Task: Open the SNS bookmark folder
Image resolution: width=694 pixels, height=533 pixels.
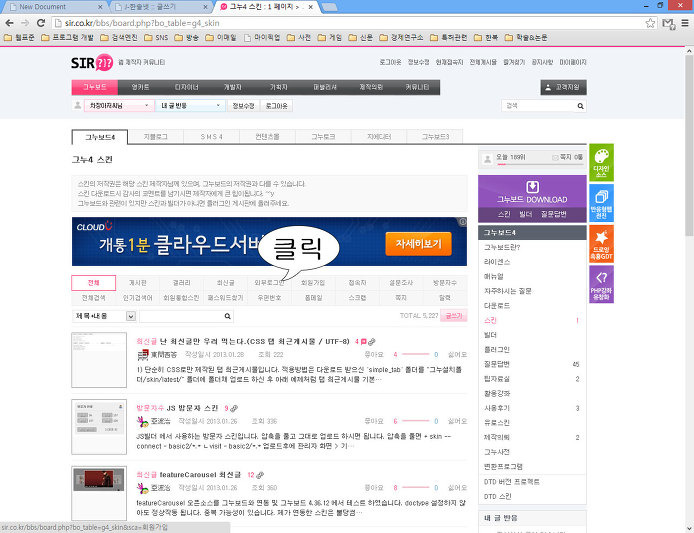Action: (x=156, y=38)
